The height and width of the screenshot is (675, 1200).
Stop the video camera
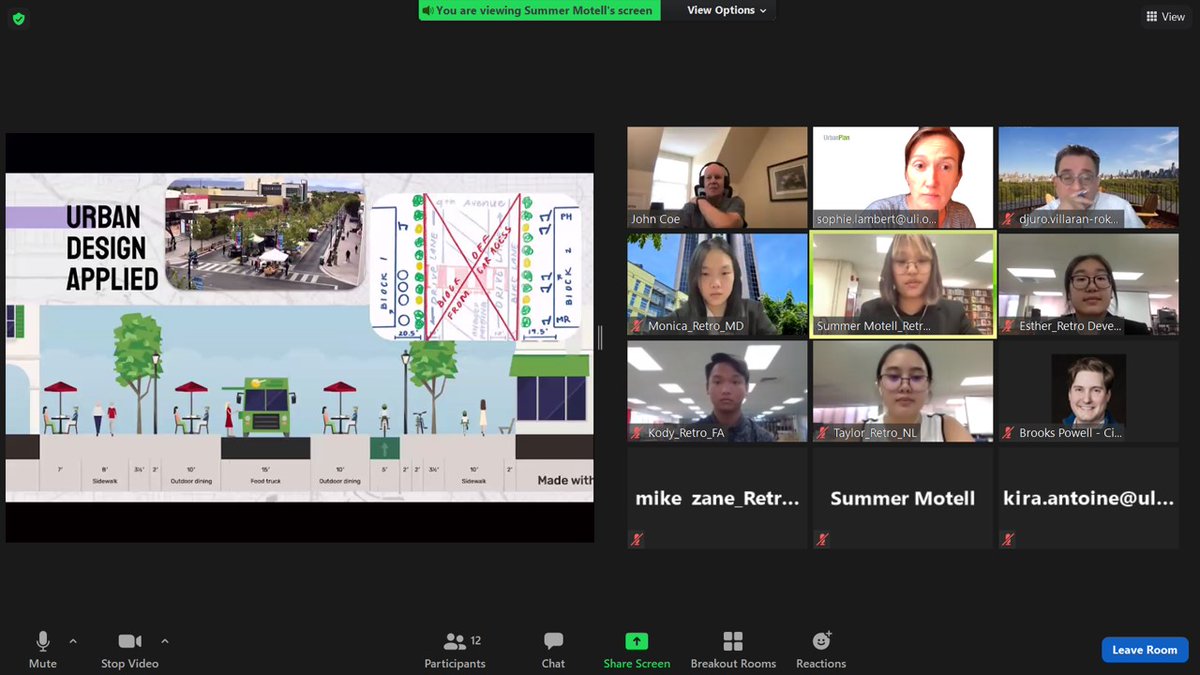click(130, 649)
